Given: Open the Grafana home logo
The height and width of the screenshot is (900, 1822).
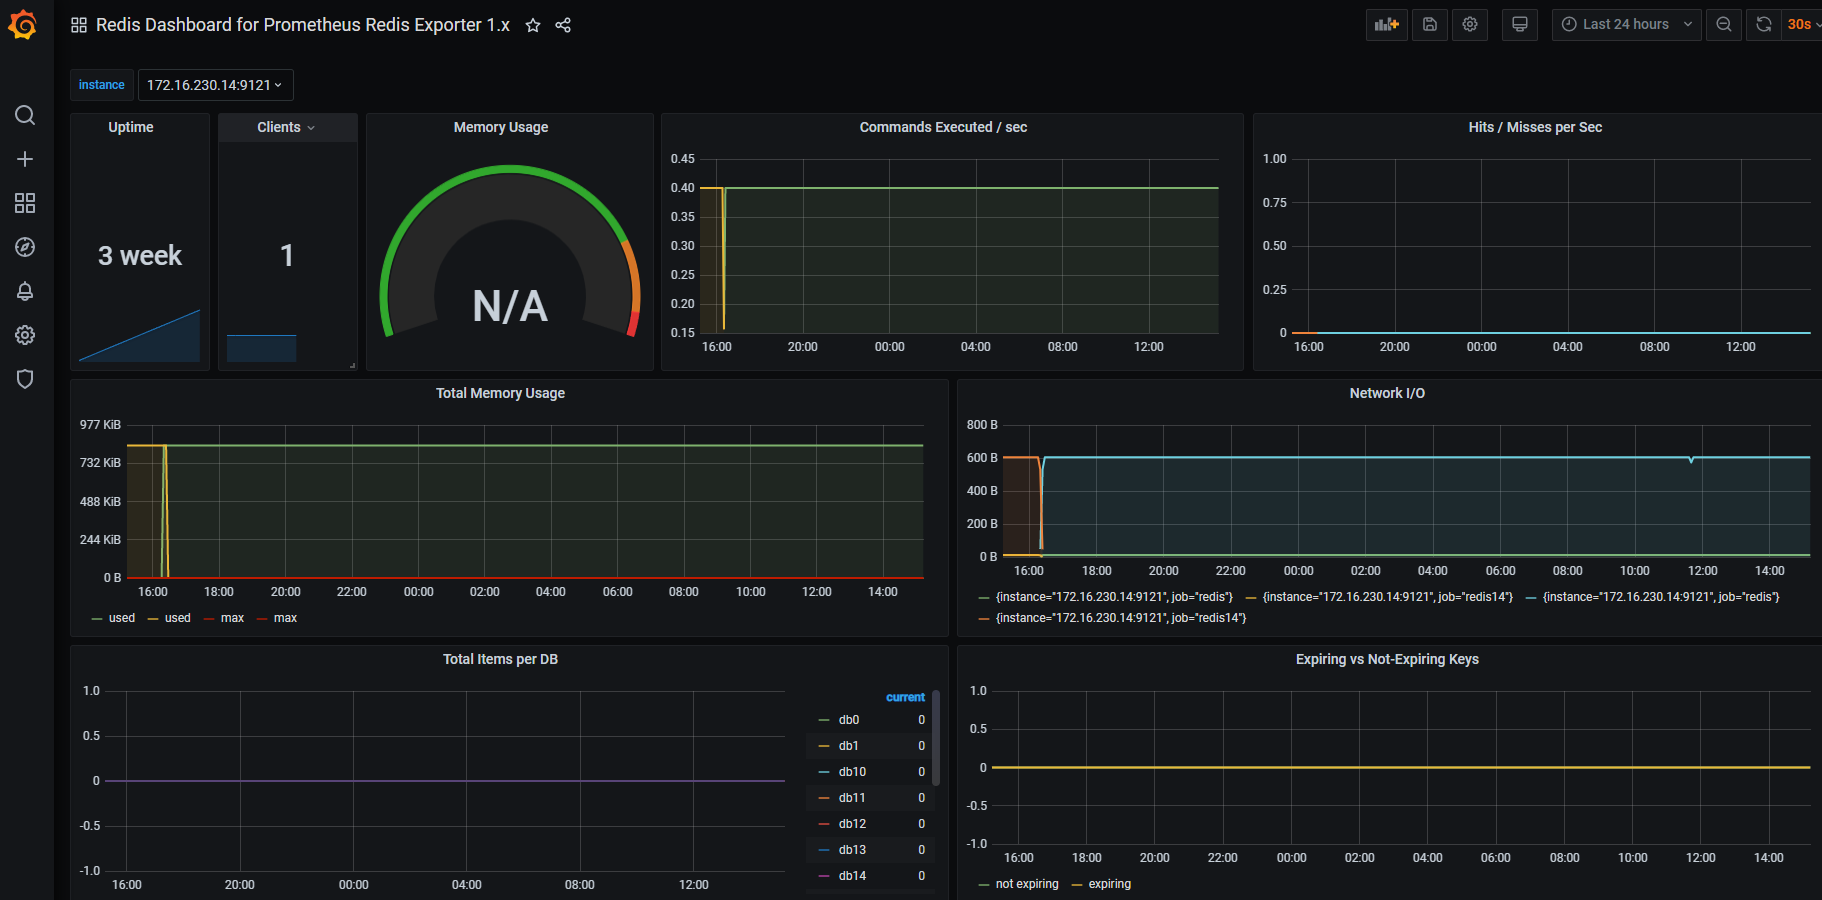Looking at the screenshot, I should tap(23, 25).
